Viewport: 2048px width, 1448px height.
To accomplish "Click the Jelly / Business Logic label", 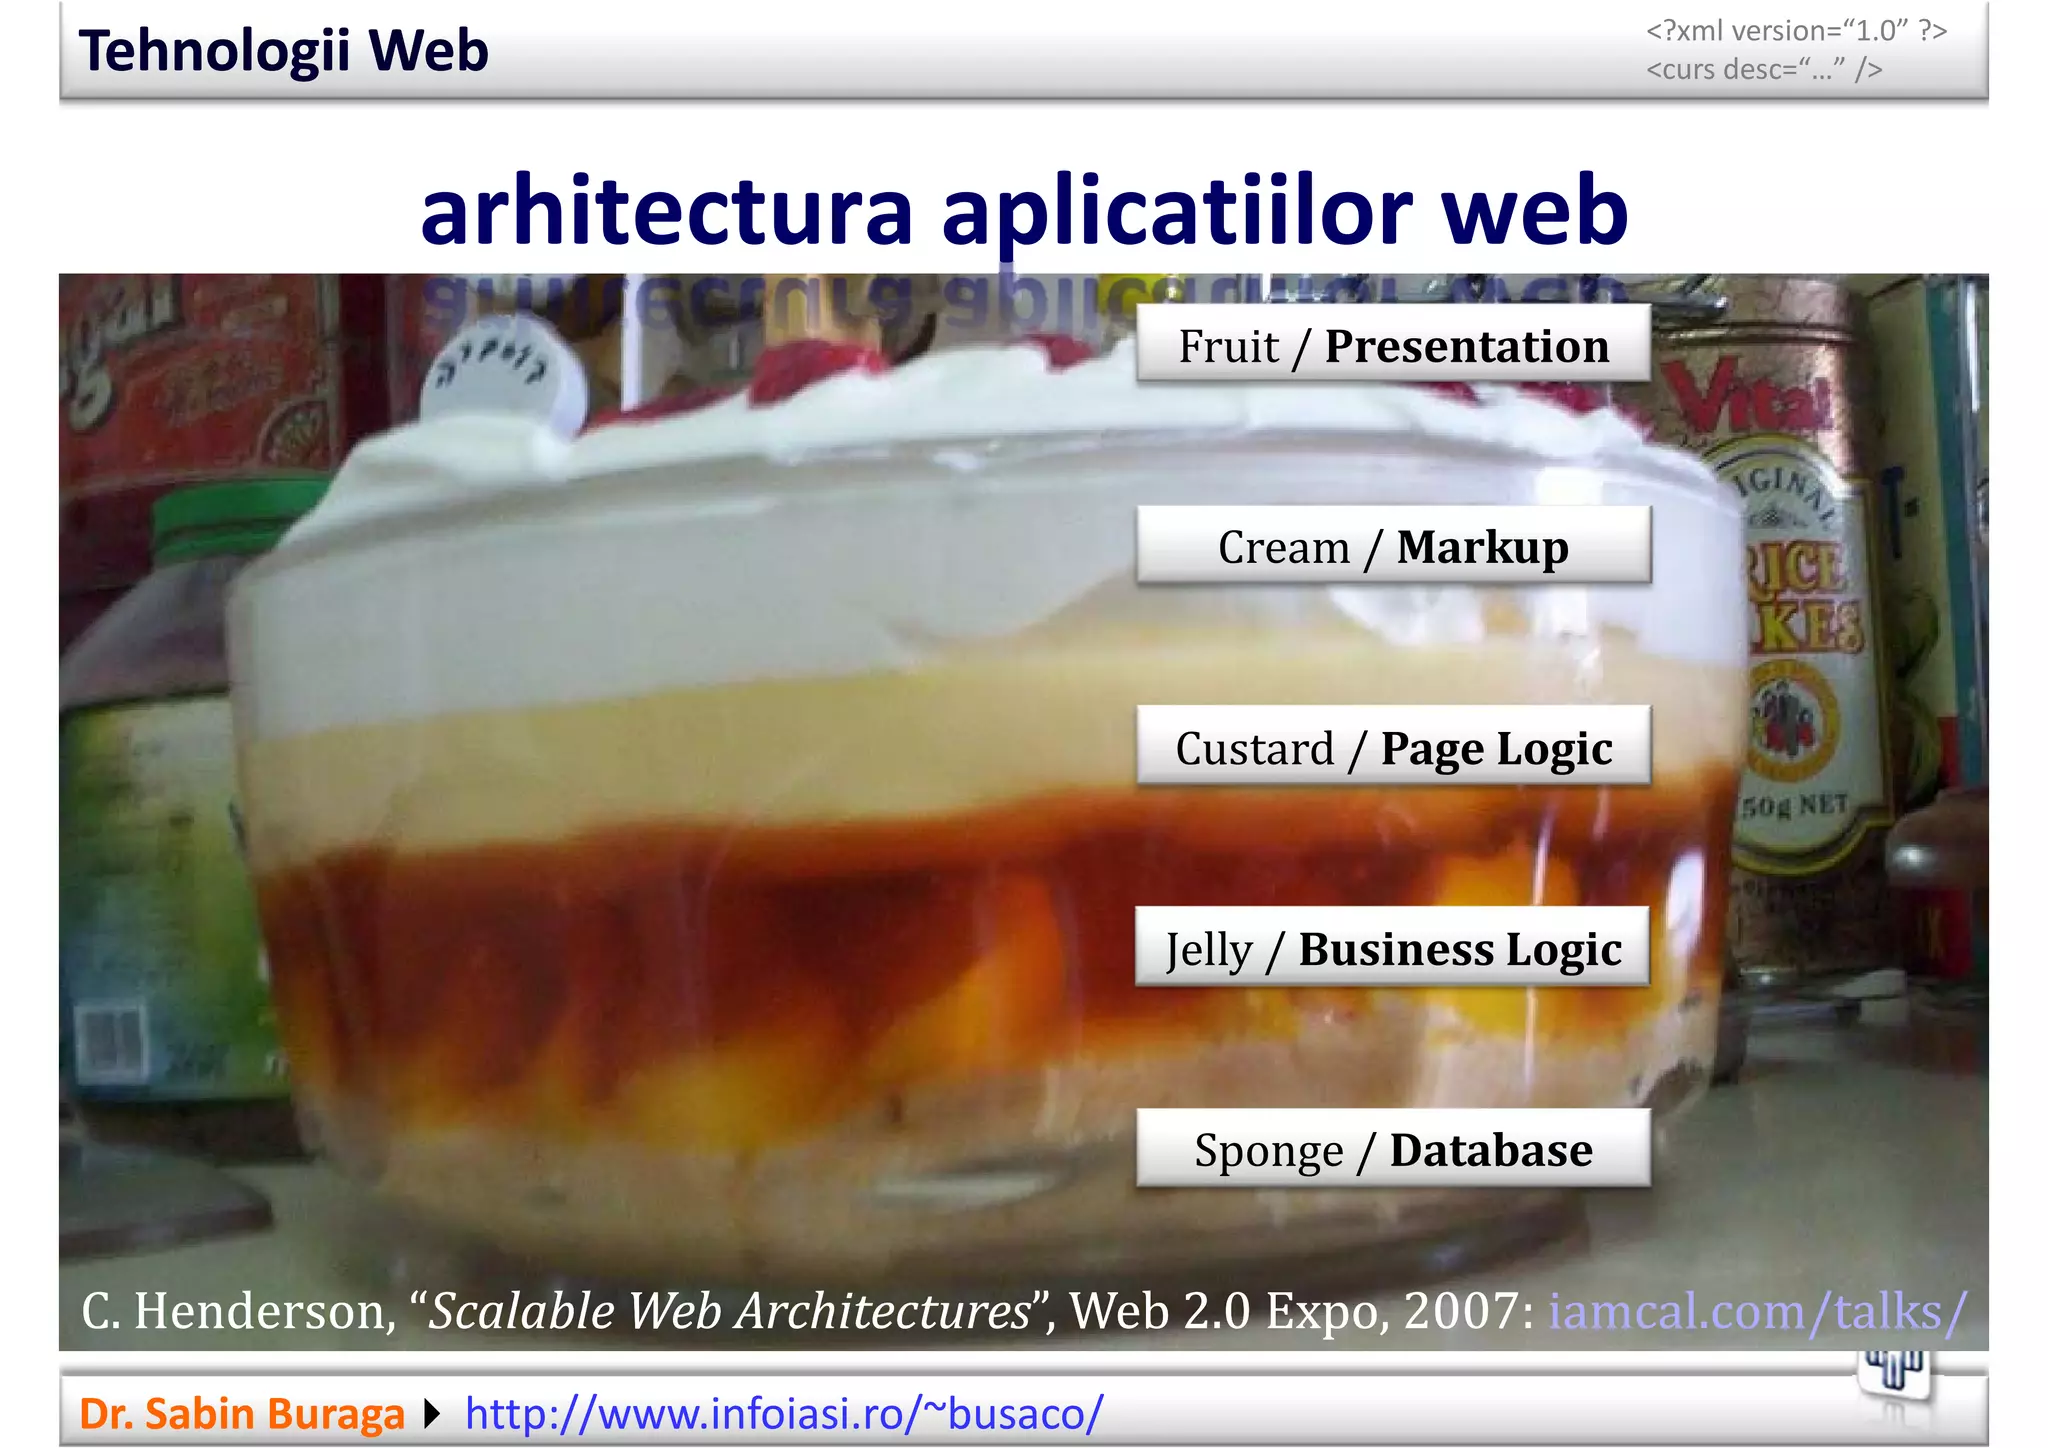I will (1392, 947).
